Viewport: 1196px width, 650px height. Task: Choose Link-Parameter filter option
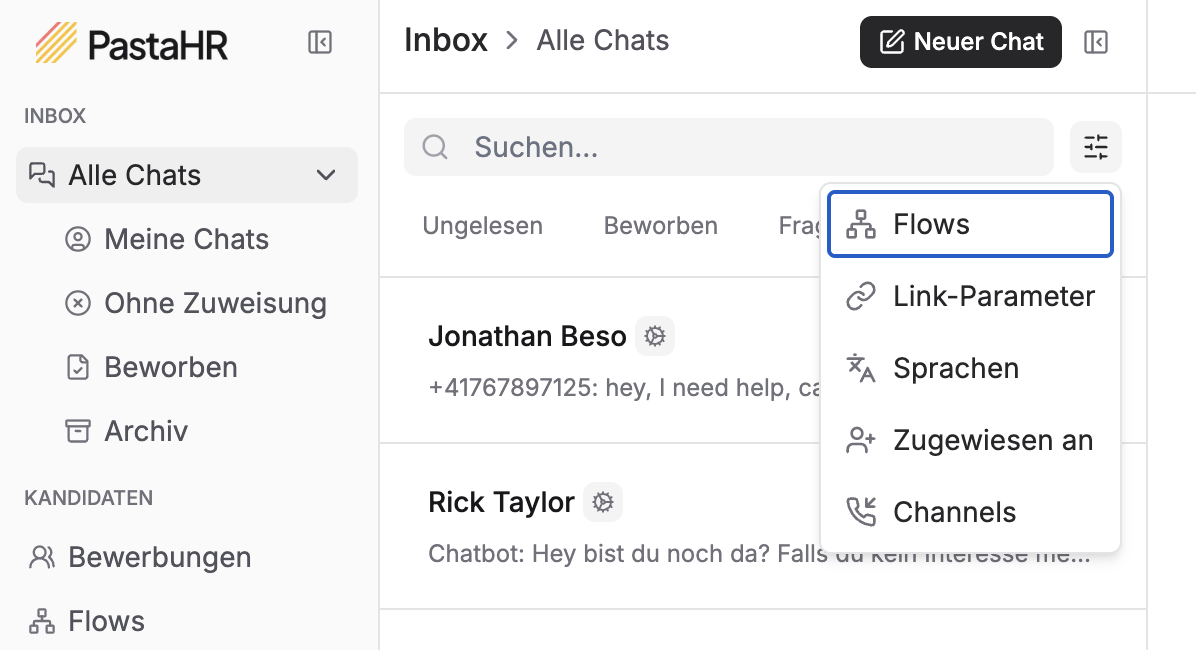click(969, 297)
